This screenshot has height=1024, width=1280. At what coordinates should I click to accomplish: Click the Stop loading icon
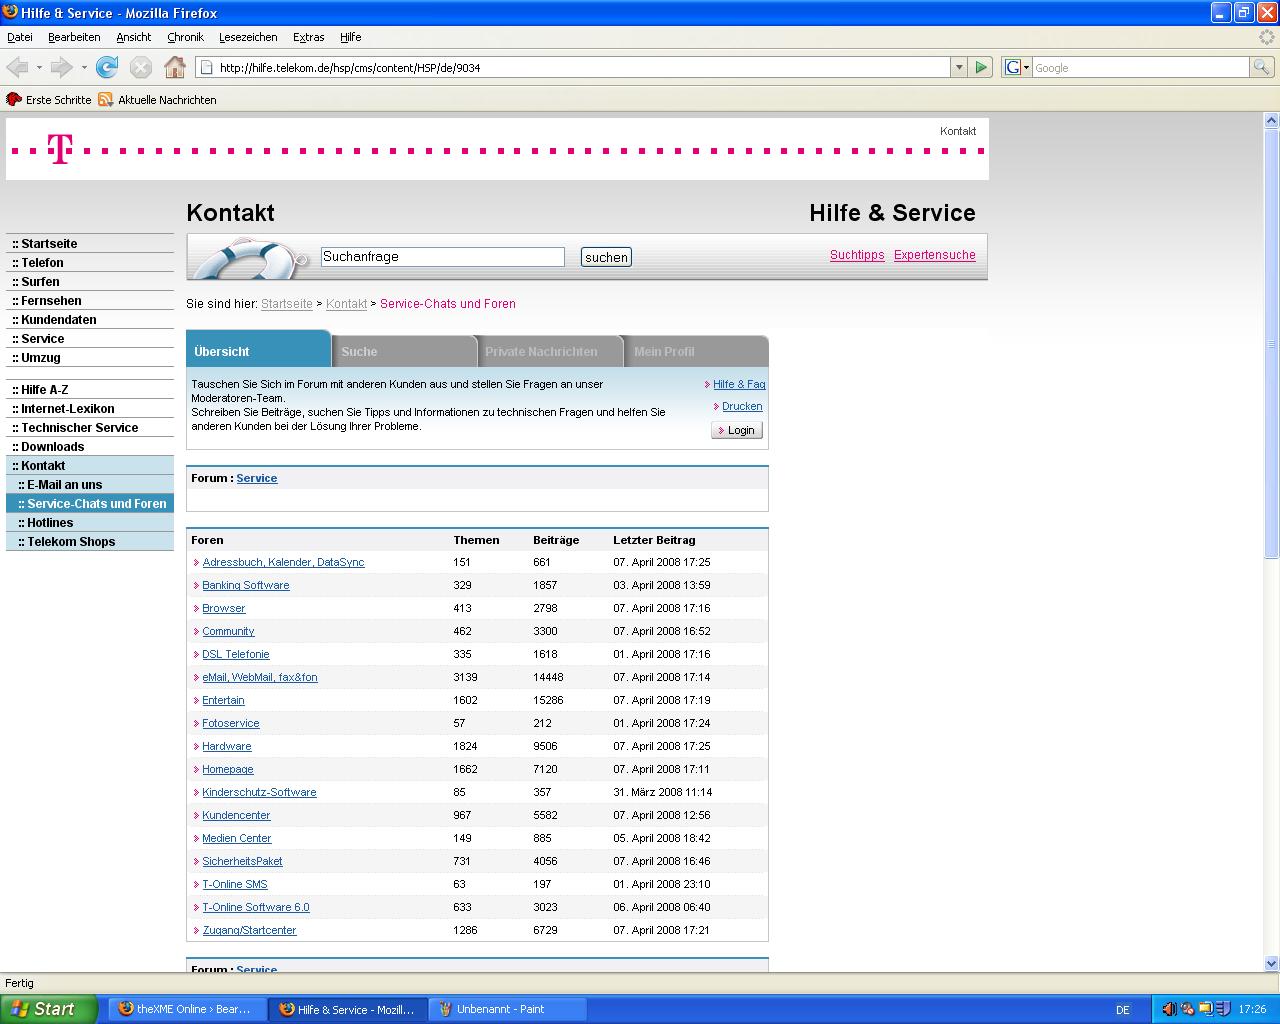coord(141,67)
